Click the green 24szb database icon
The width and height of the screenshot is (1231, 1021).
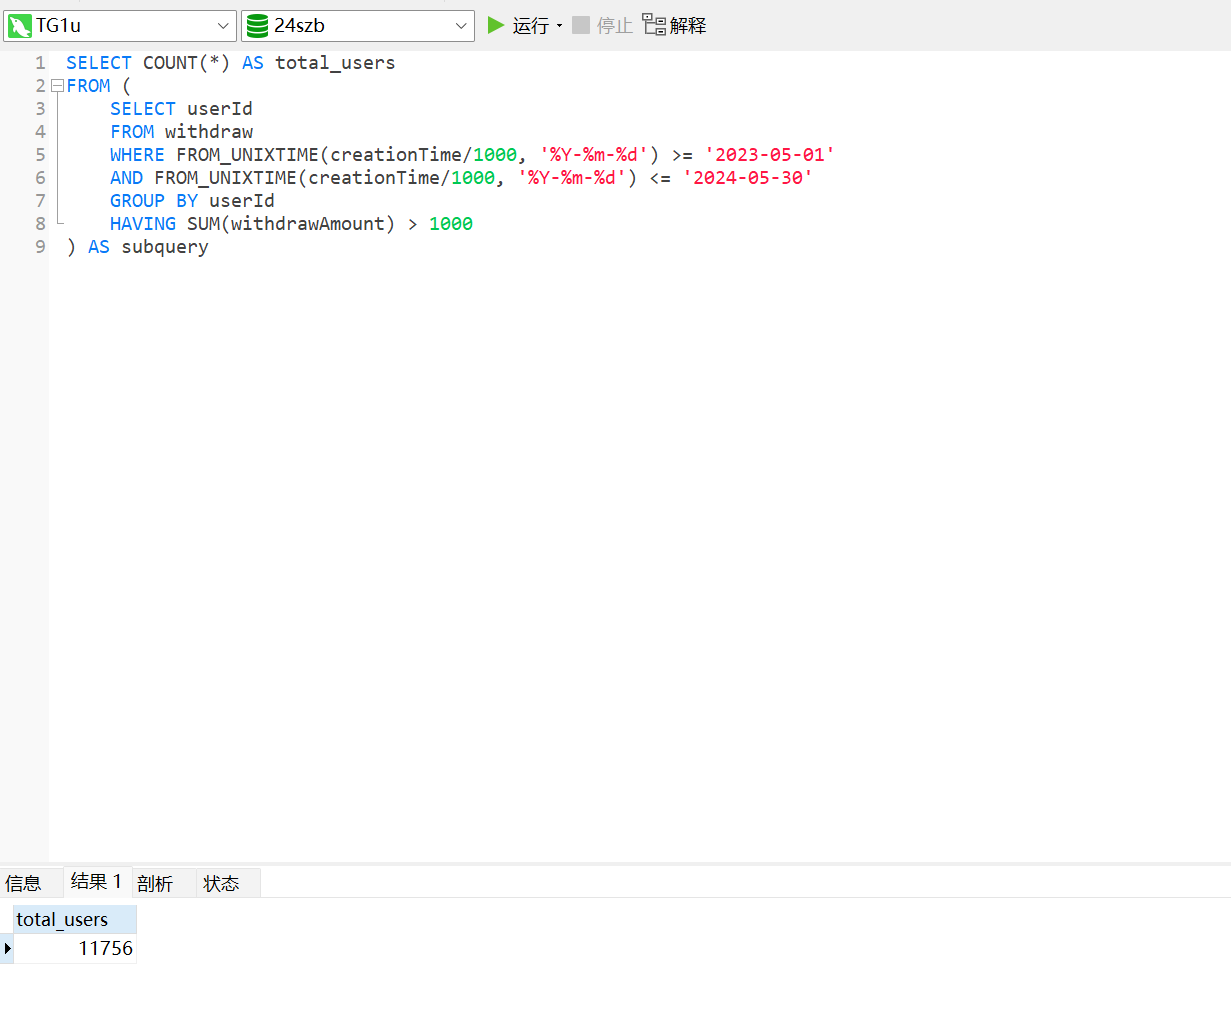[257, 26]
